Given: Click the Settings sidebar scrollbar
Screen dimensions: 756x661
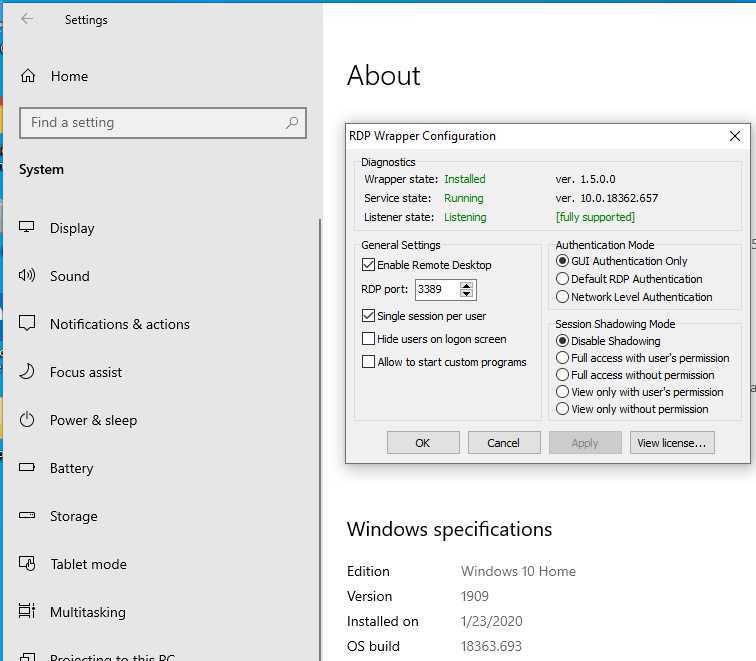Looking at the screenshot, I should (x=319, y=439).
